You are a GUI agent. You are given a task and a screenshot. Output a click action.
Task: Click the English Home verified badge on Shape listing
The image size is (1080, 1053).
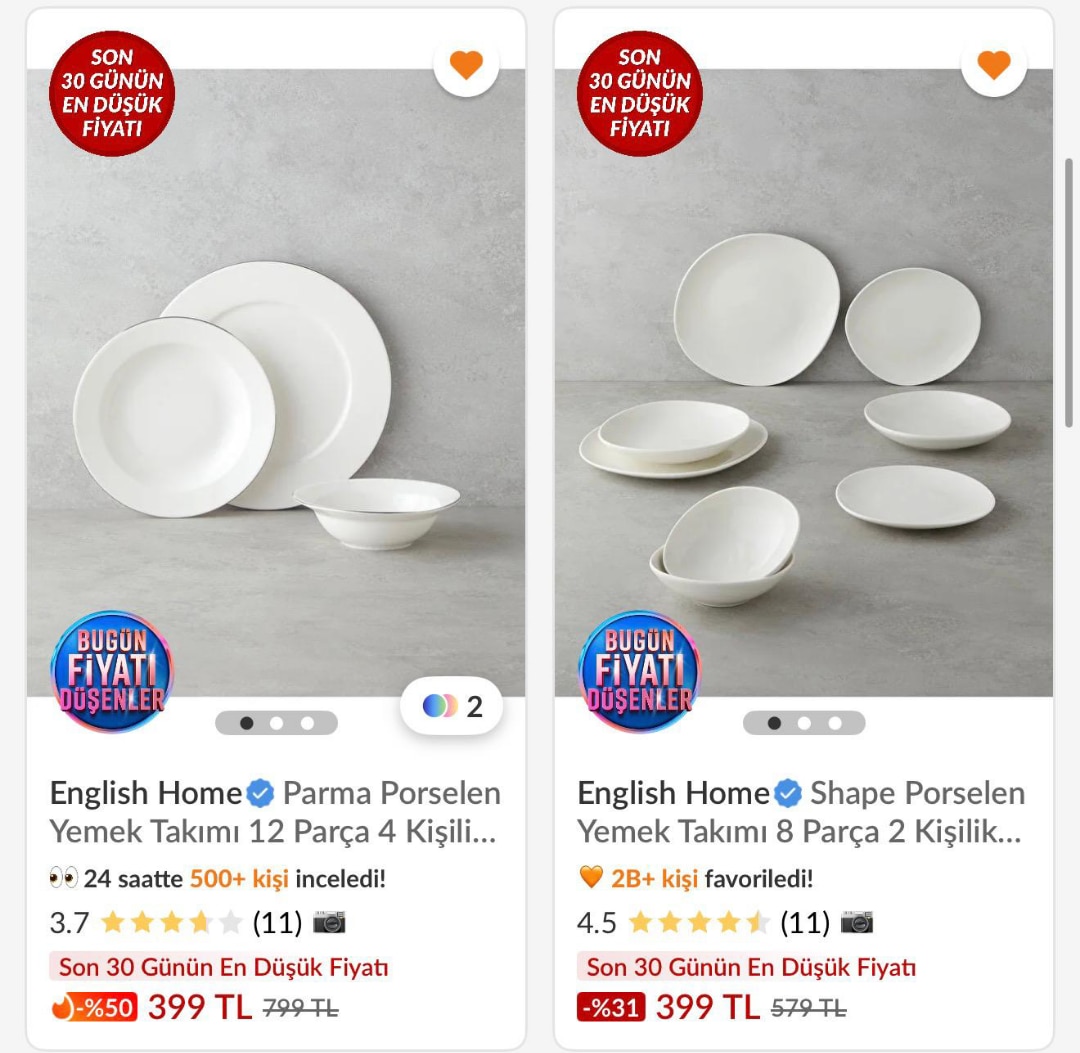[x=788, y=793]
